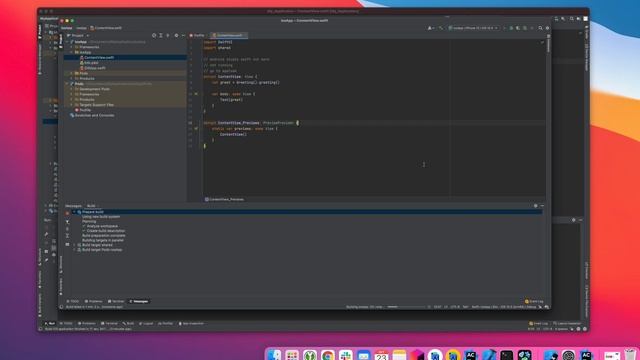
Task: Click 'Using new build system' message line
Action: click(x=101, y=217)
